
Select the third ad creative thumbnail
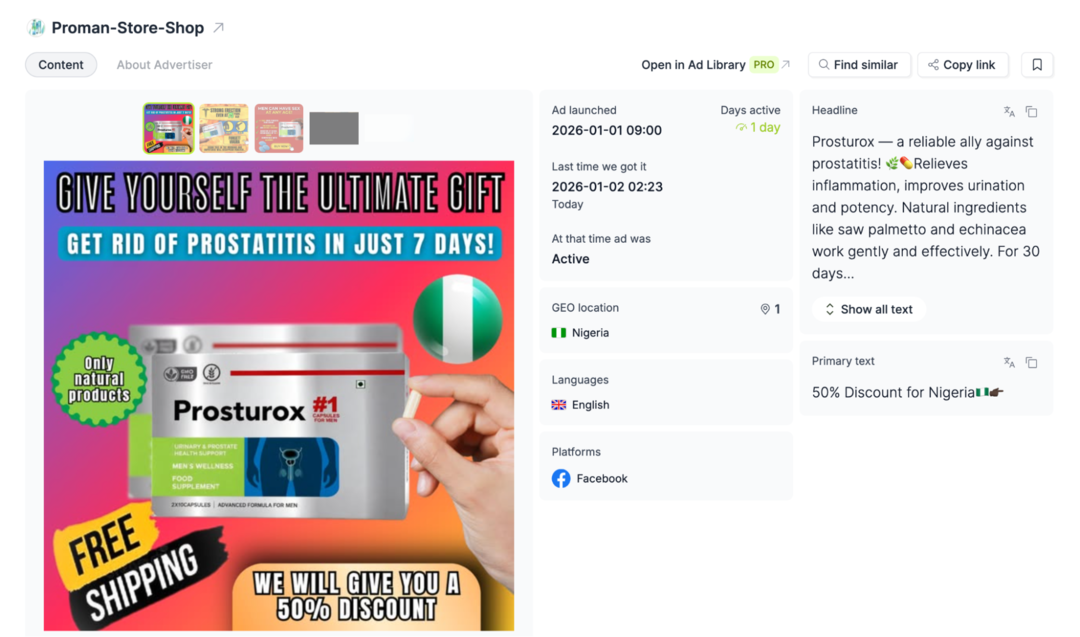[x=279, y=128]
